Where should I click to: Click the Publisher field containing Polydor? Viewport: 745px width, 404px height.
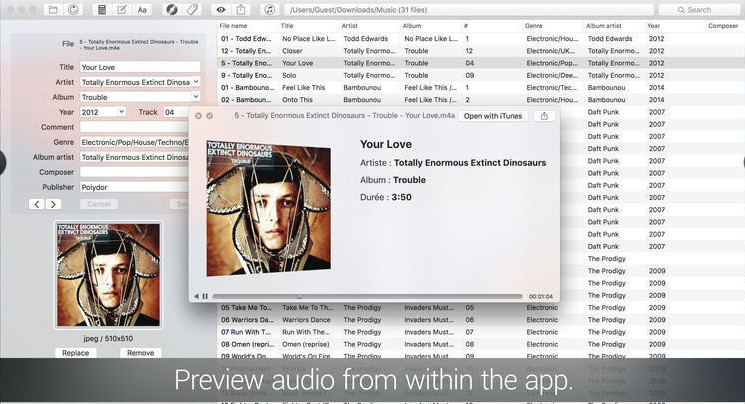tap(134, 187)
